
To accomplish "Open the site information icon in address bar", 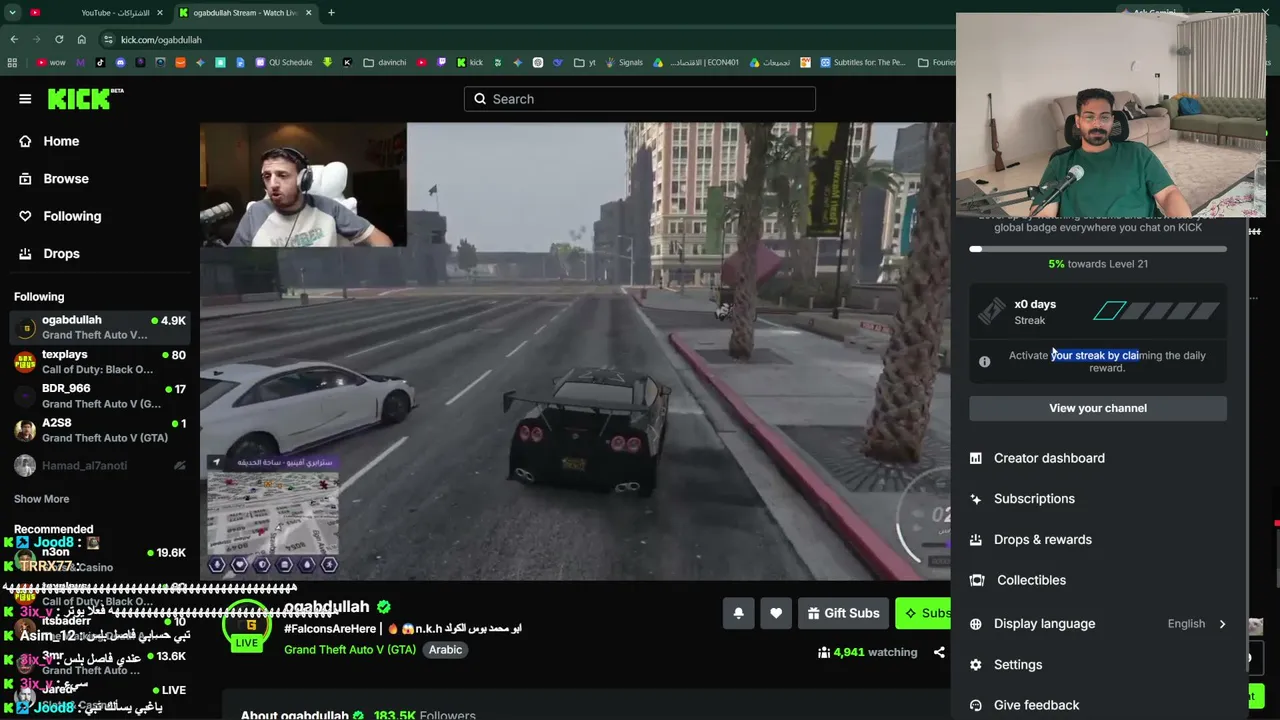I will 107,40.
